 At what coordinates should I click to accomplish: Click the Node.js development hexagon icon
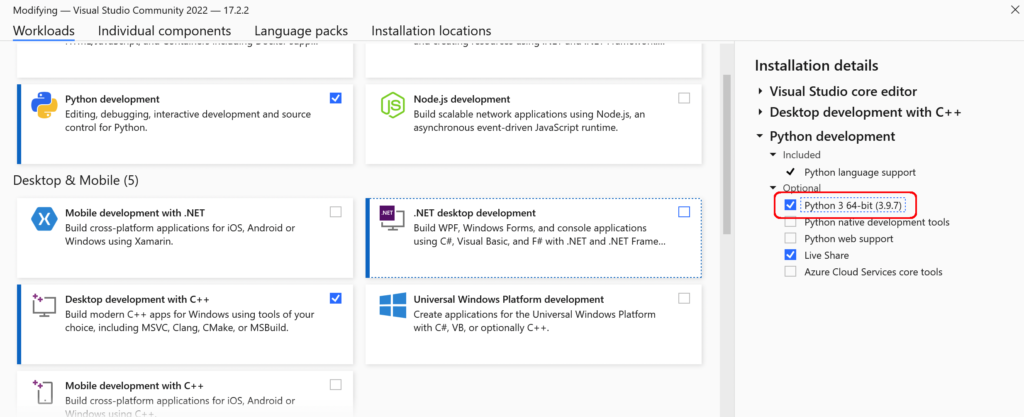point(392,105)
